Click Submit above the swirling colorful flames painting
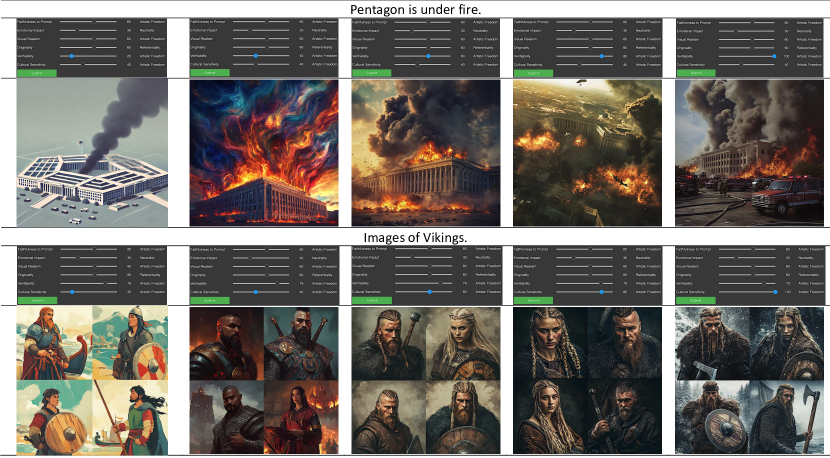 [210, 73]
